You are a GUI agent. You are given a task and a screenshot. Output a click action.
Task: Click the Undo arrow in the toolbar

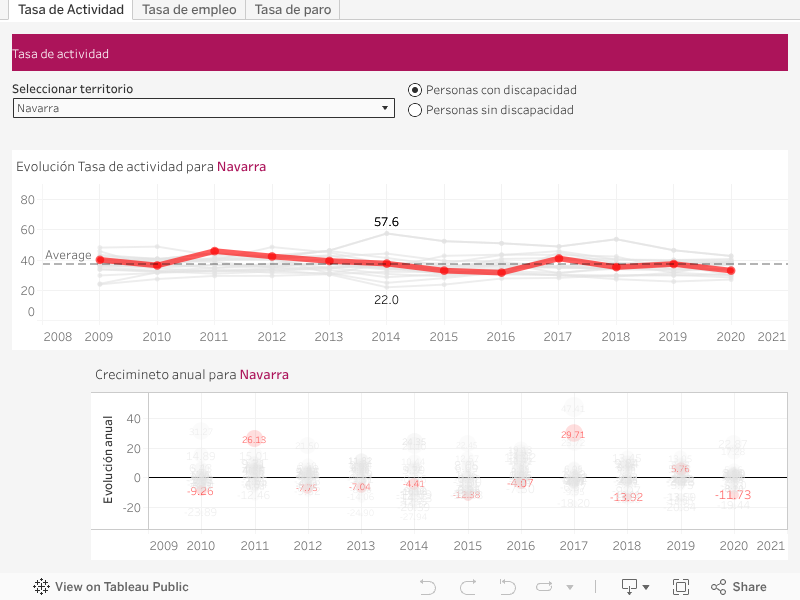(428, 587)
